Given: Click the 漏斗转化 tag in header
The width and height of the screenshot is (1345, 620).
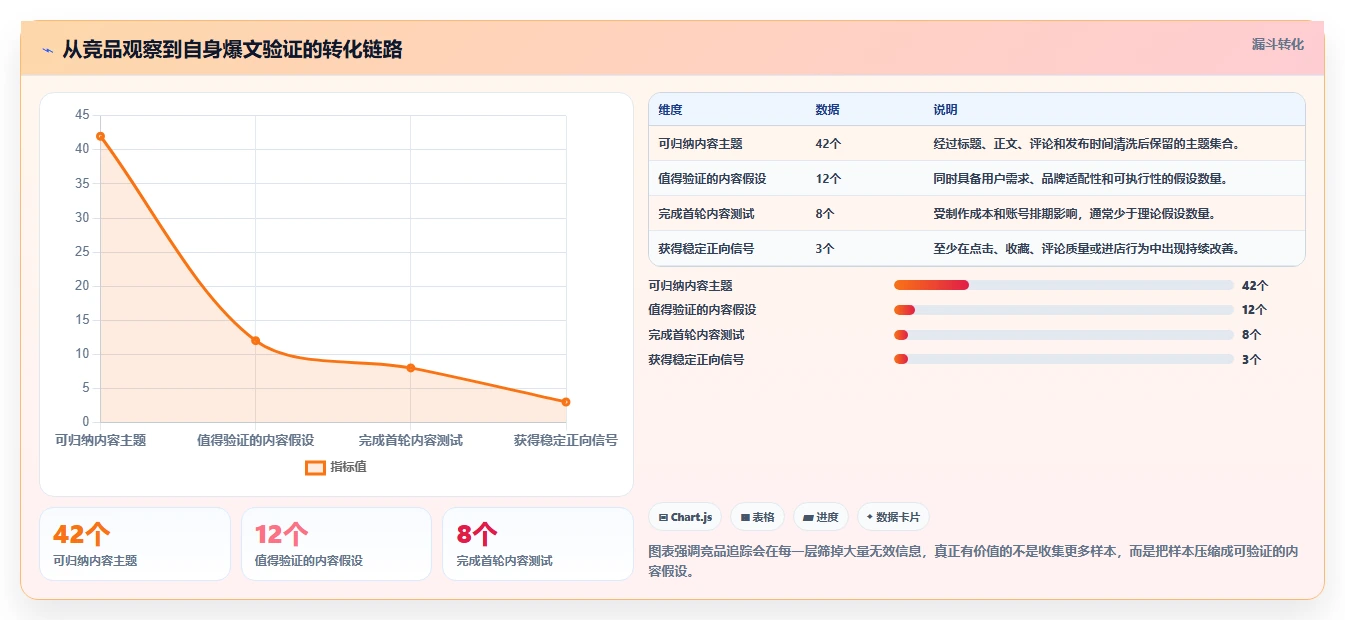Looking at the screenshot, I should [x=1277, y=44].
